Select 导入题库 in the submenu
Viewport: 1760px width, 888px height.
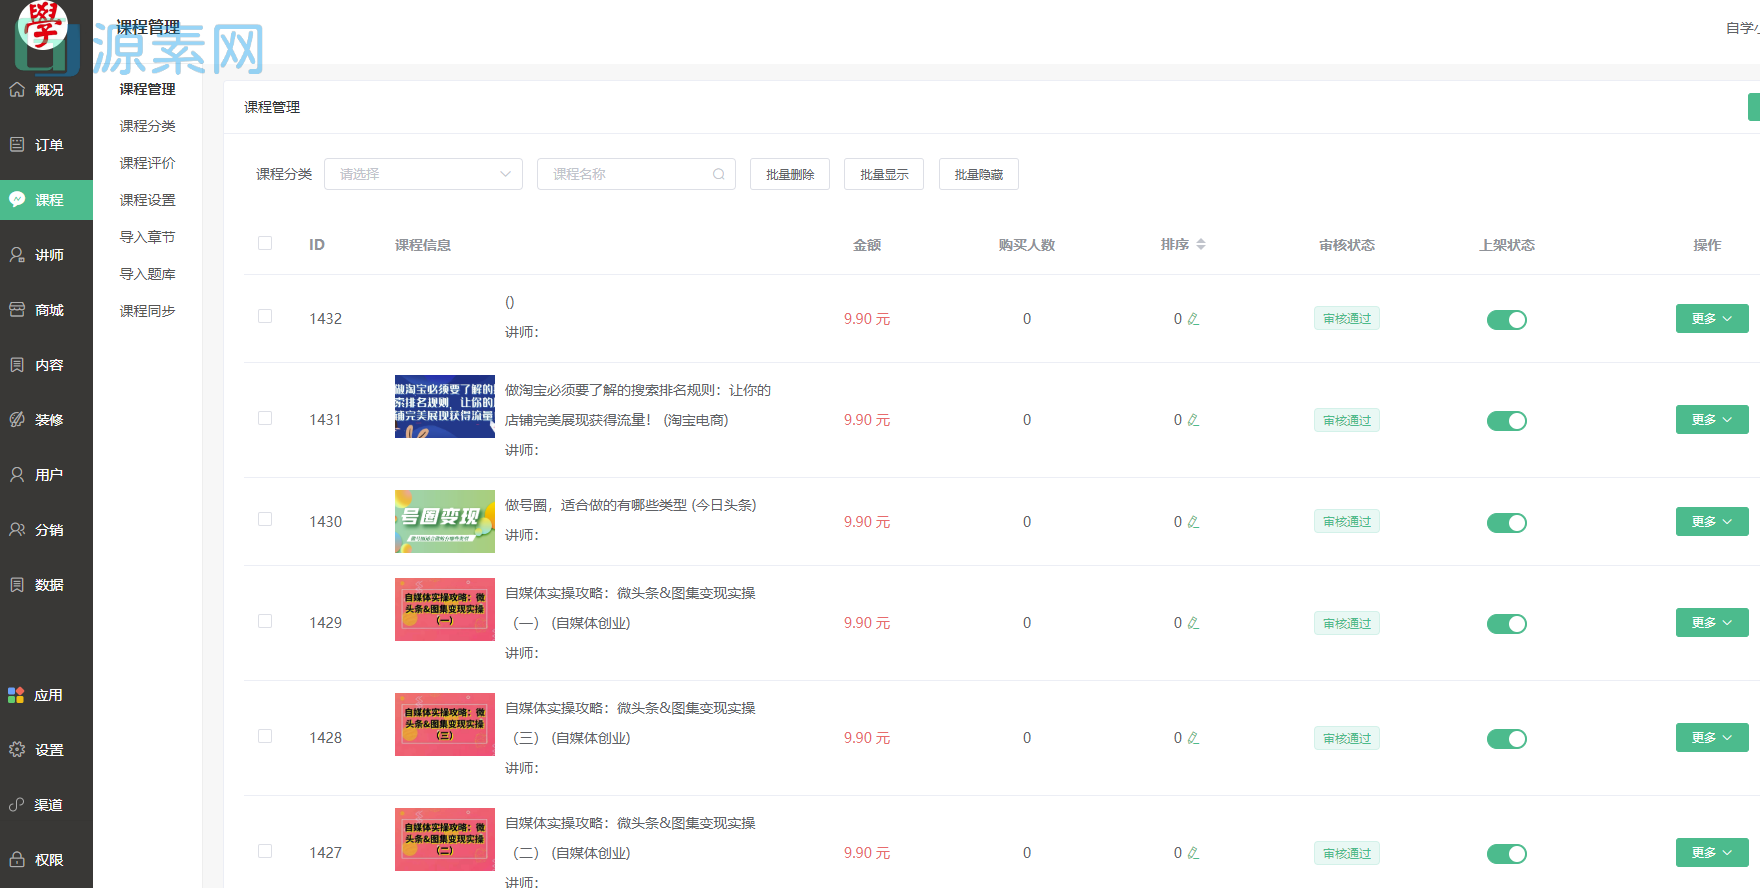(x=147, y=274)
